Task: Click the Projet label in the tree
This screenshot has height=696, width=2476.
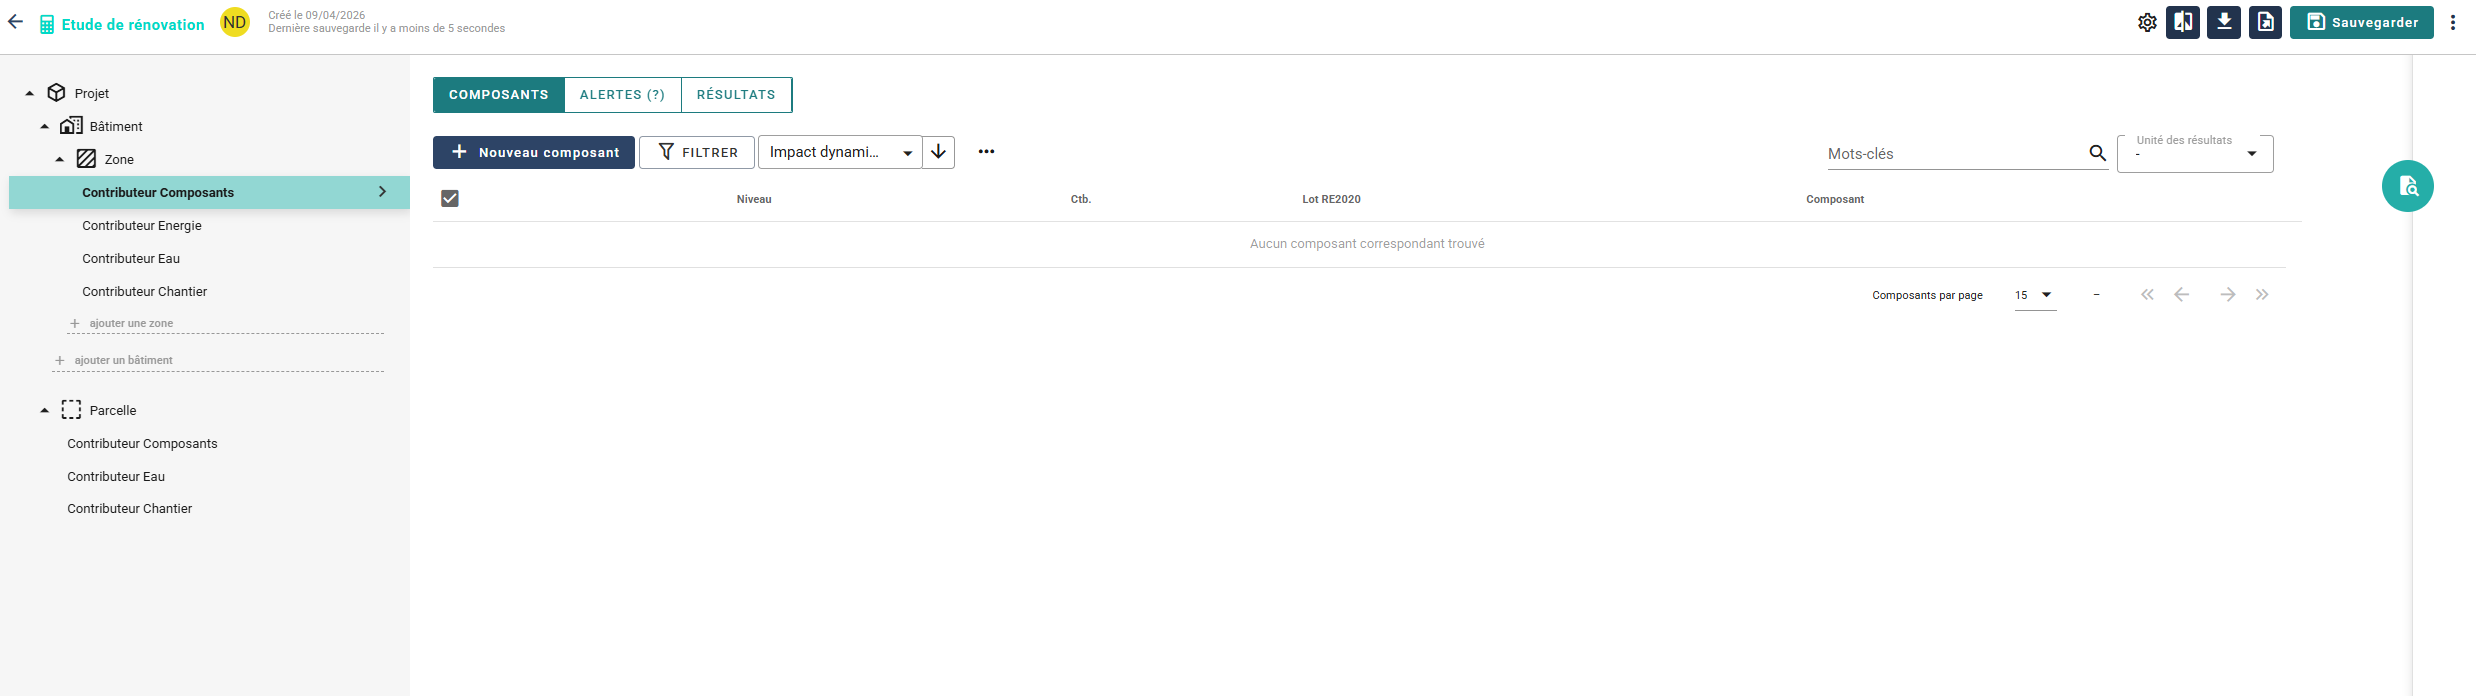Action: point(92,93)
